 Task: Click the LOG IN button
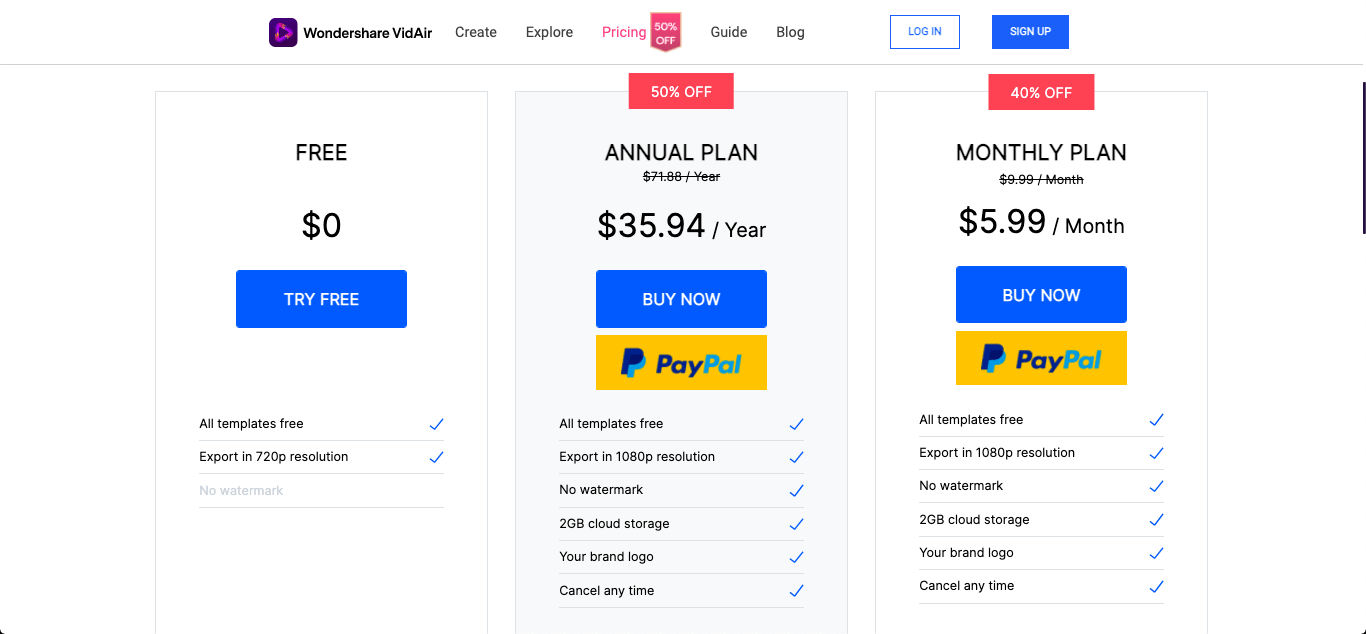tap(925, 32)
